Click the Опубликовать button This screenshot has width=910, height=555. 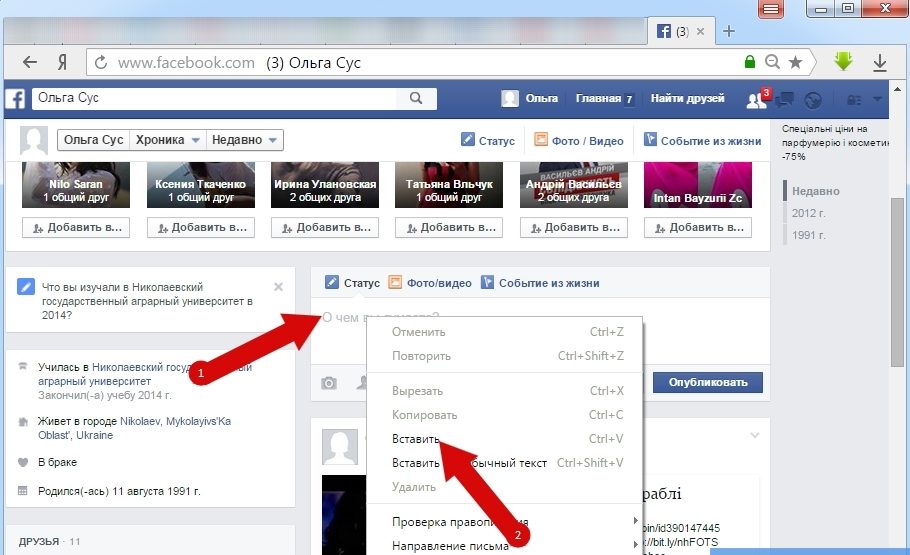[707, 383]
